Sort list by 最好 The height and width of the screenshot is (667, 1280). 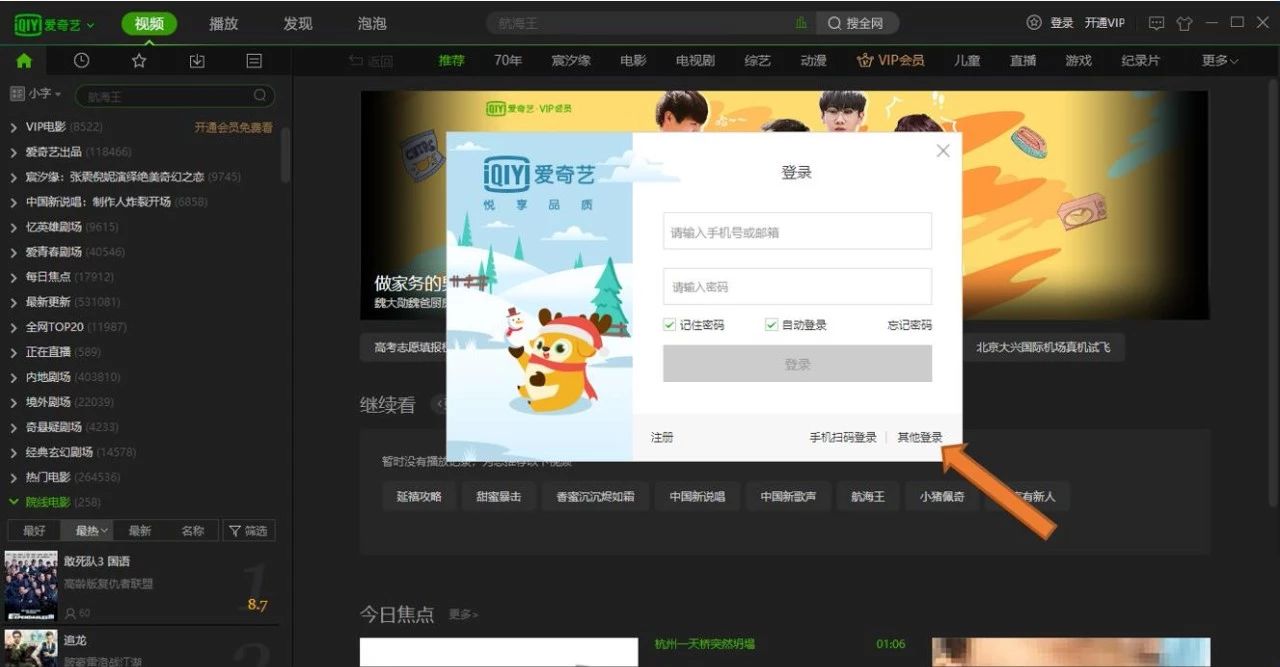coord(34,531)
